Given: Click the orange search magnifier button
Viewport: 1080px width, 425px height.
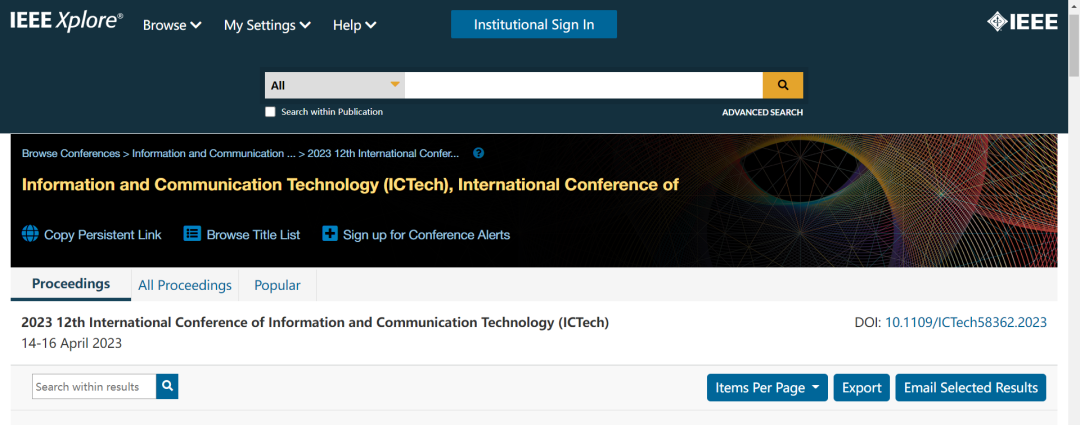Looking at the screenshot, I should coord(783,85).
